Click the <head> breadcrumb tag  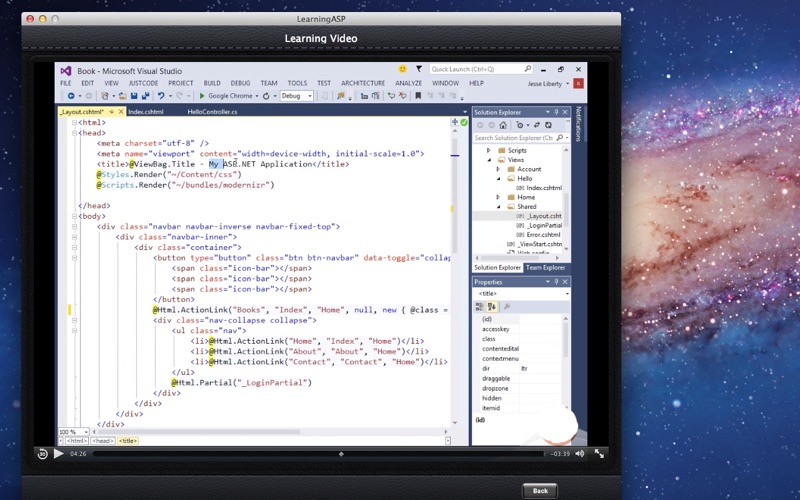[x=103, y=441]
